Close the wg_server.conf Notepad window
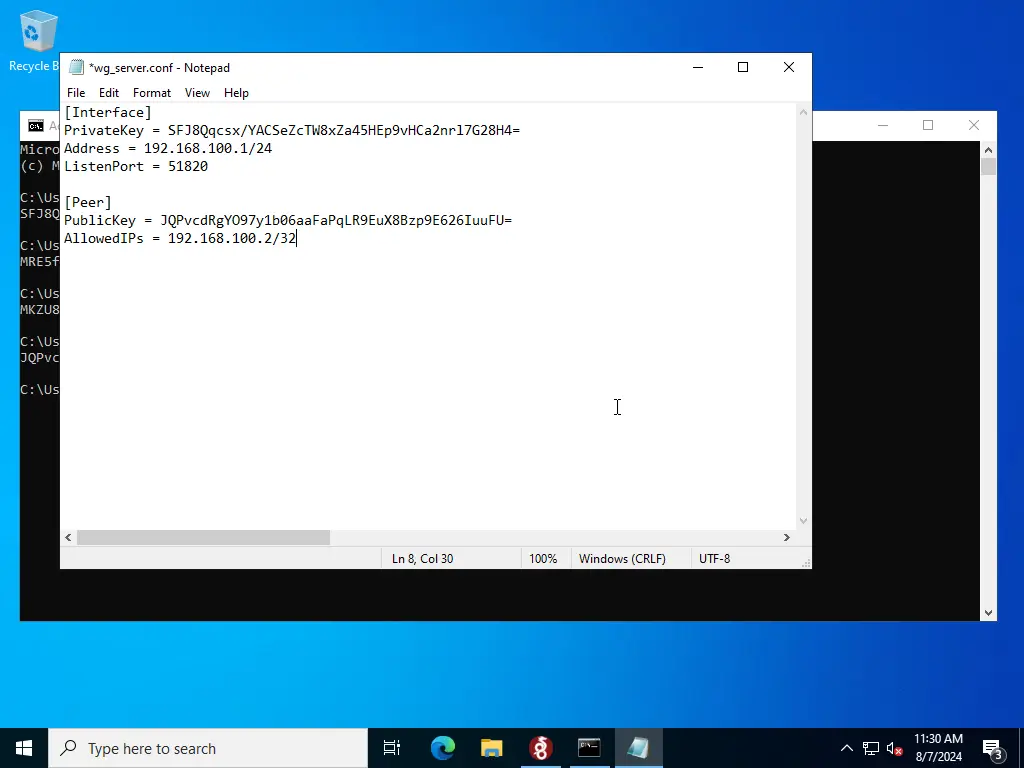 [788, 67]
